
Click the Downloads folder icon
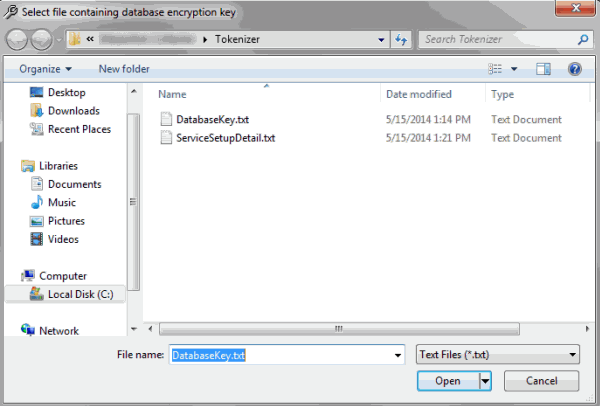point(37,111)
